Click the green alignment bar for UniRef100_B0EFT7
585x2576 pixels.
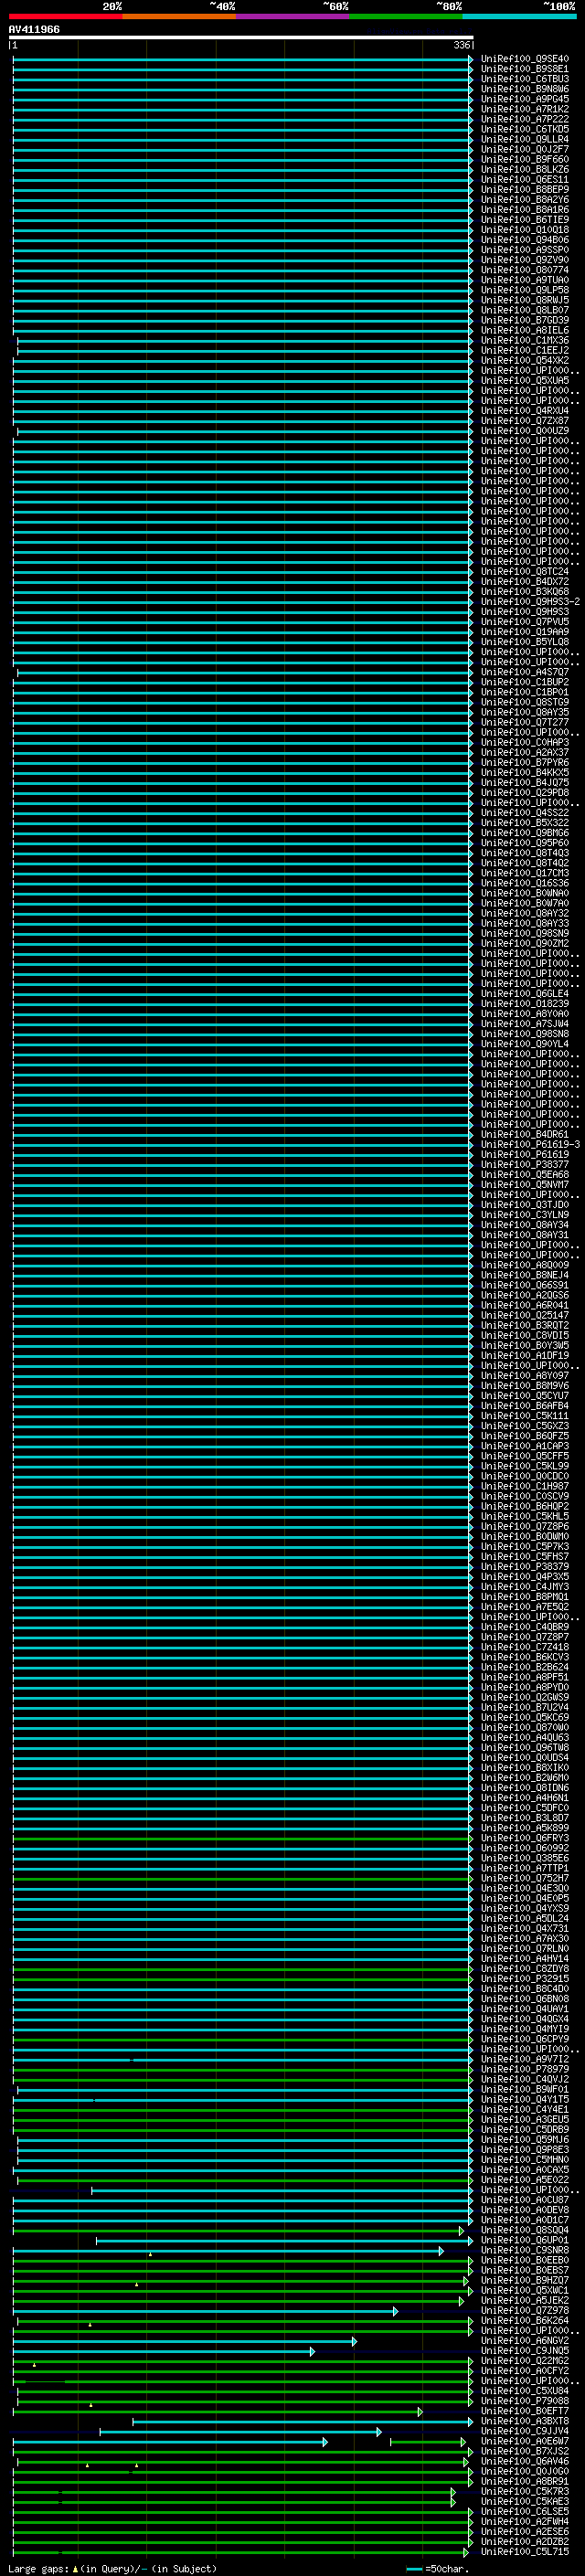[x=218, y=2412]
